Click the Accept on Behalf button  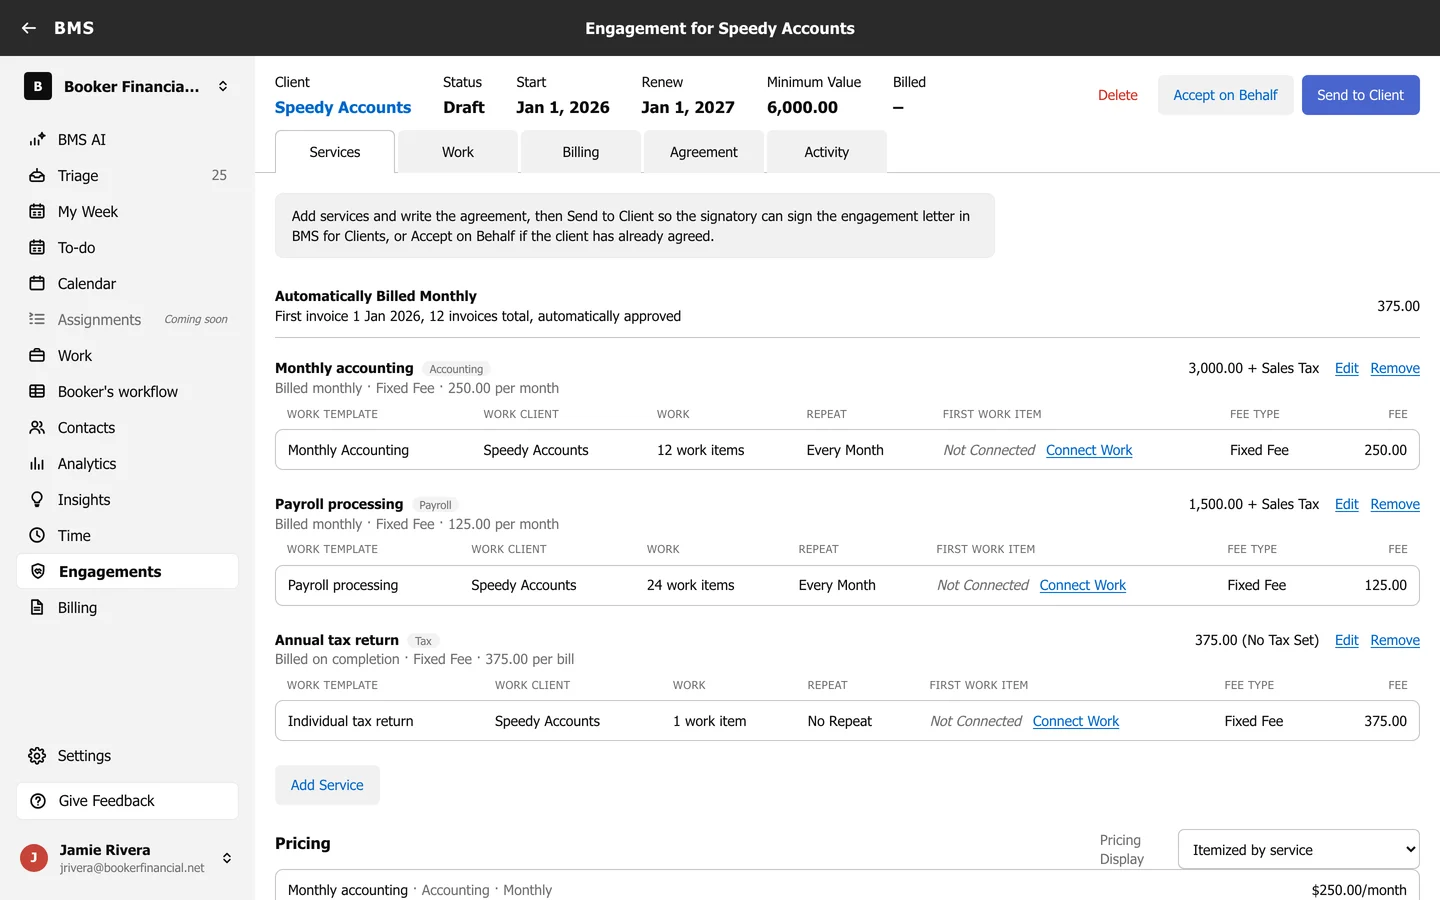click(1225, 95)
